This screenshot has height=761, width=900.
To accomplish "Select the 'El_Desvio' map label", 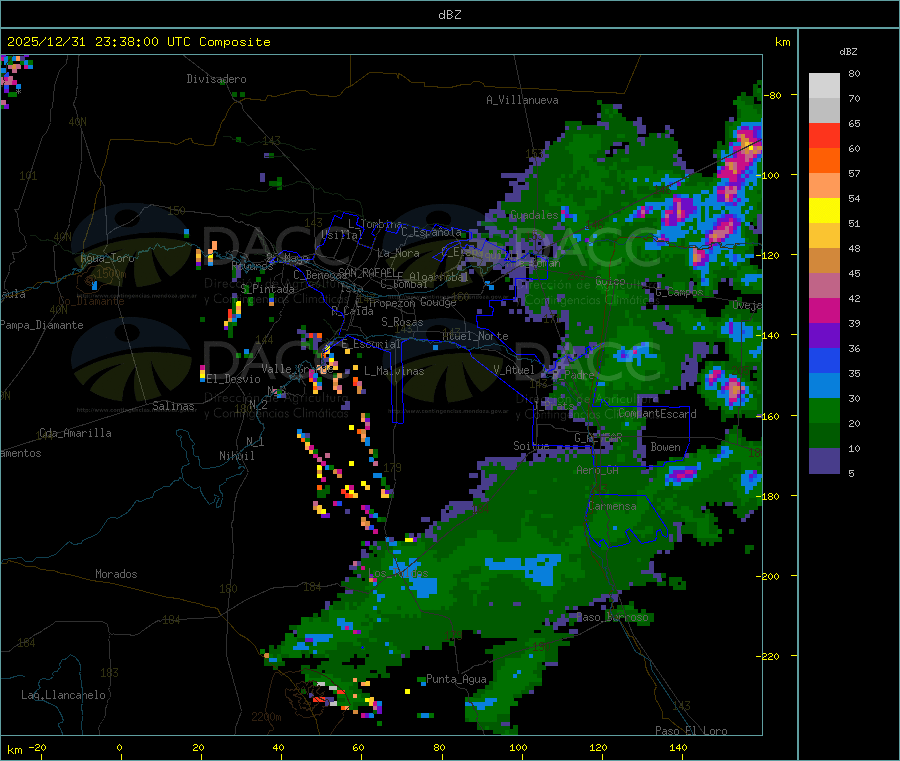I will 233,379.
